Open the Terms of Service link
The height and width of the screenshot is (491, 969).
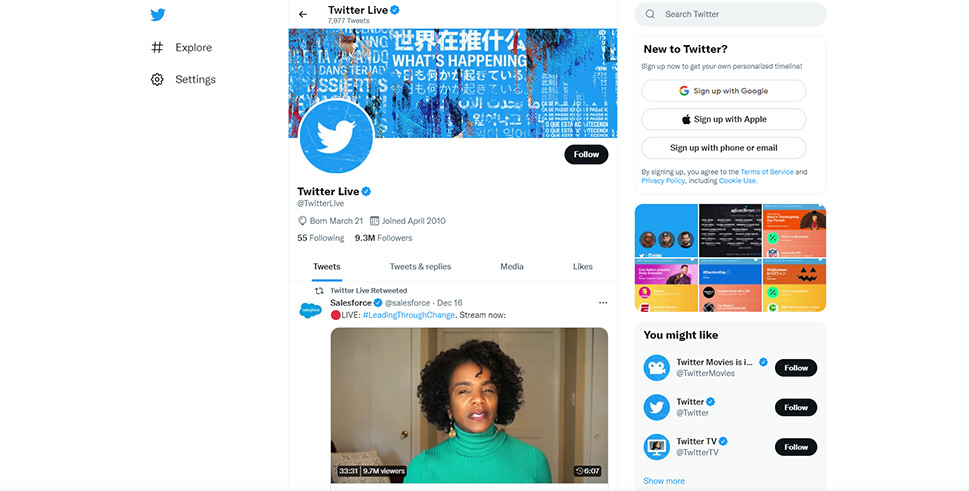click(x=767, y=172)
